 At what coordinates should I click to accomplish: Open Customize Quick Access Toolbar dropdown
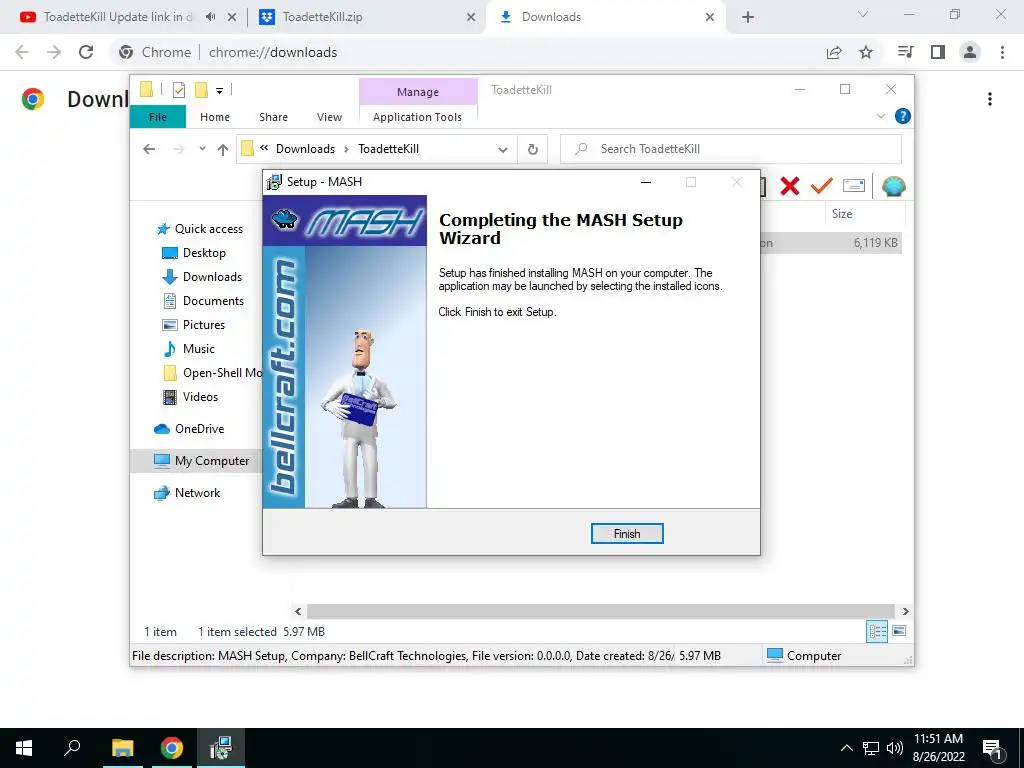coord(219,91)
